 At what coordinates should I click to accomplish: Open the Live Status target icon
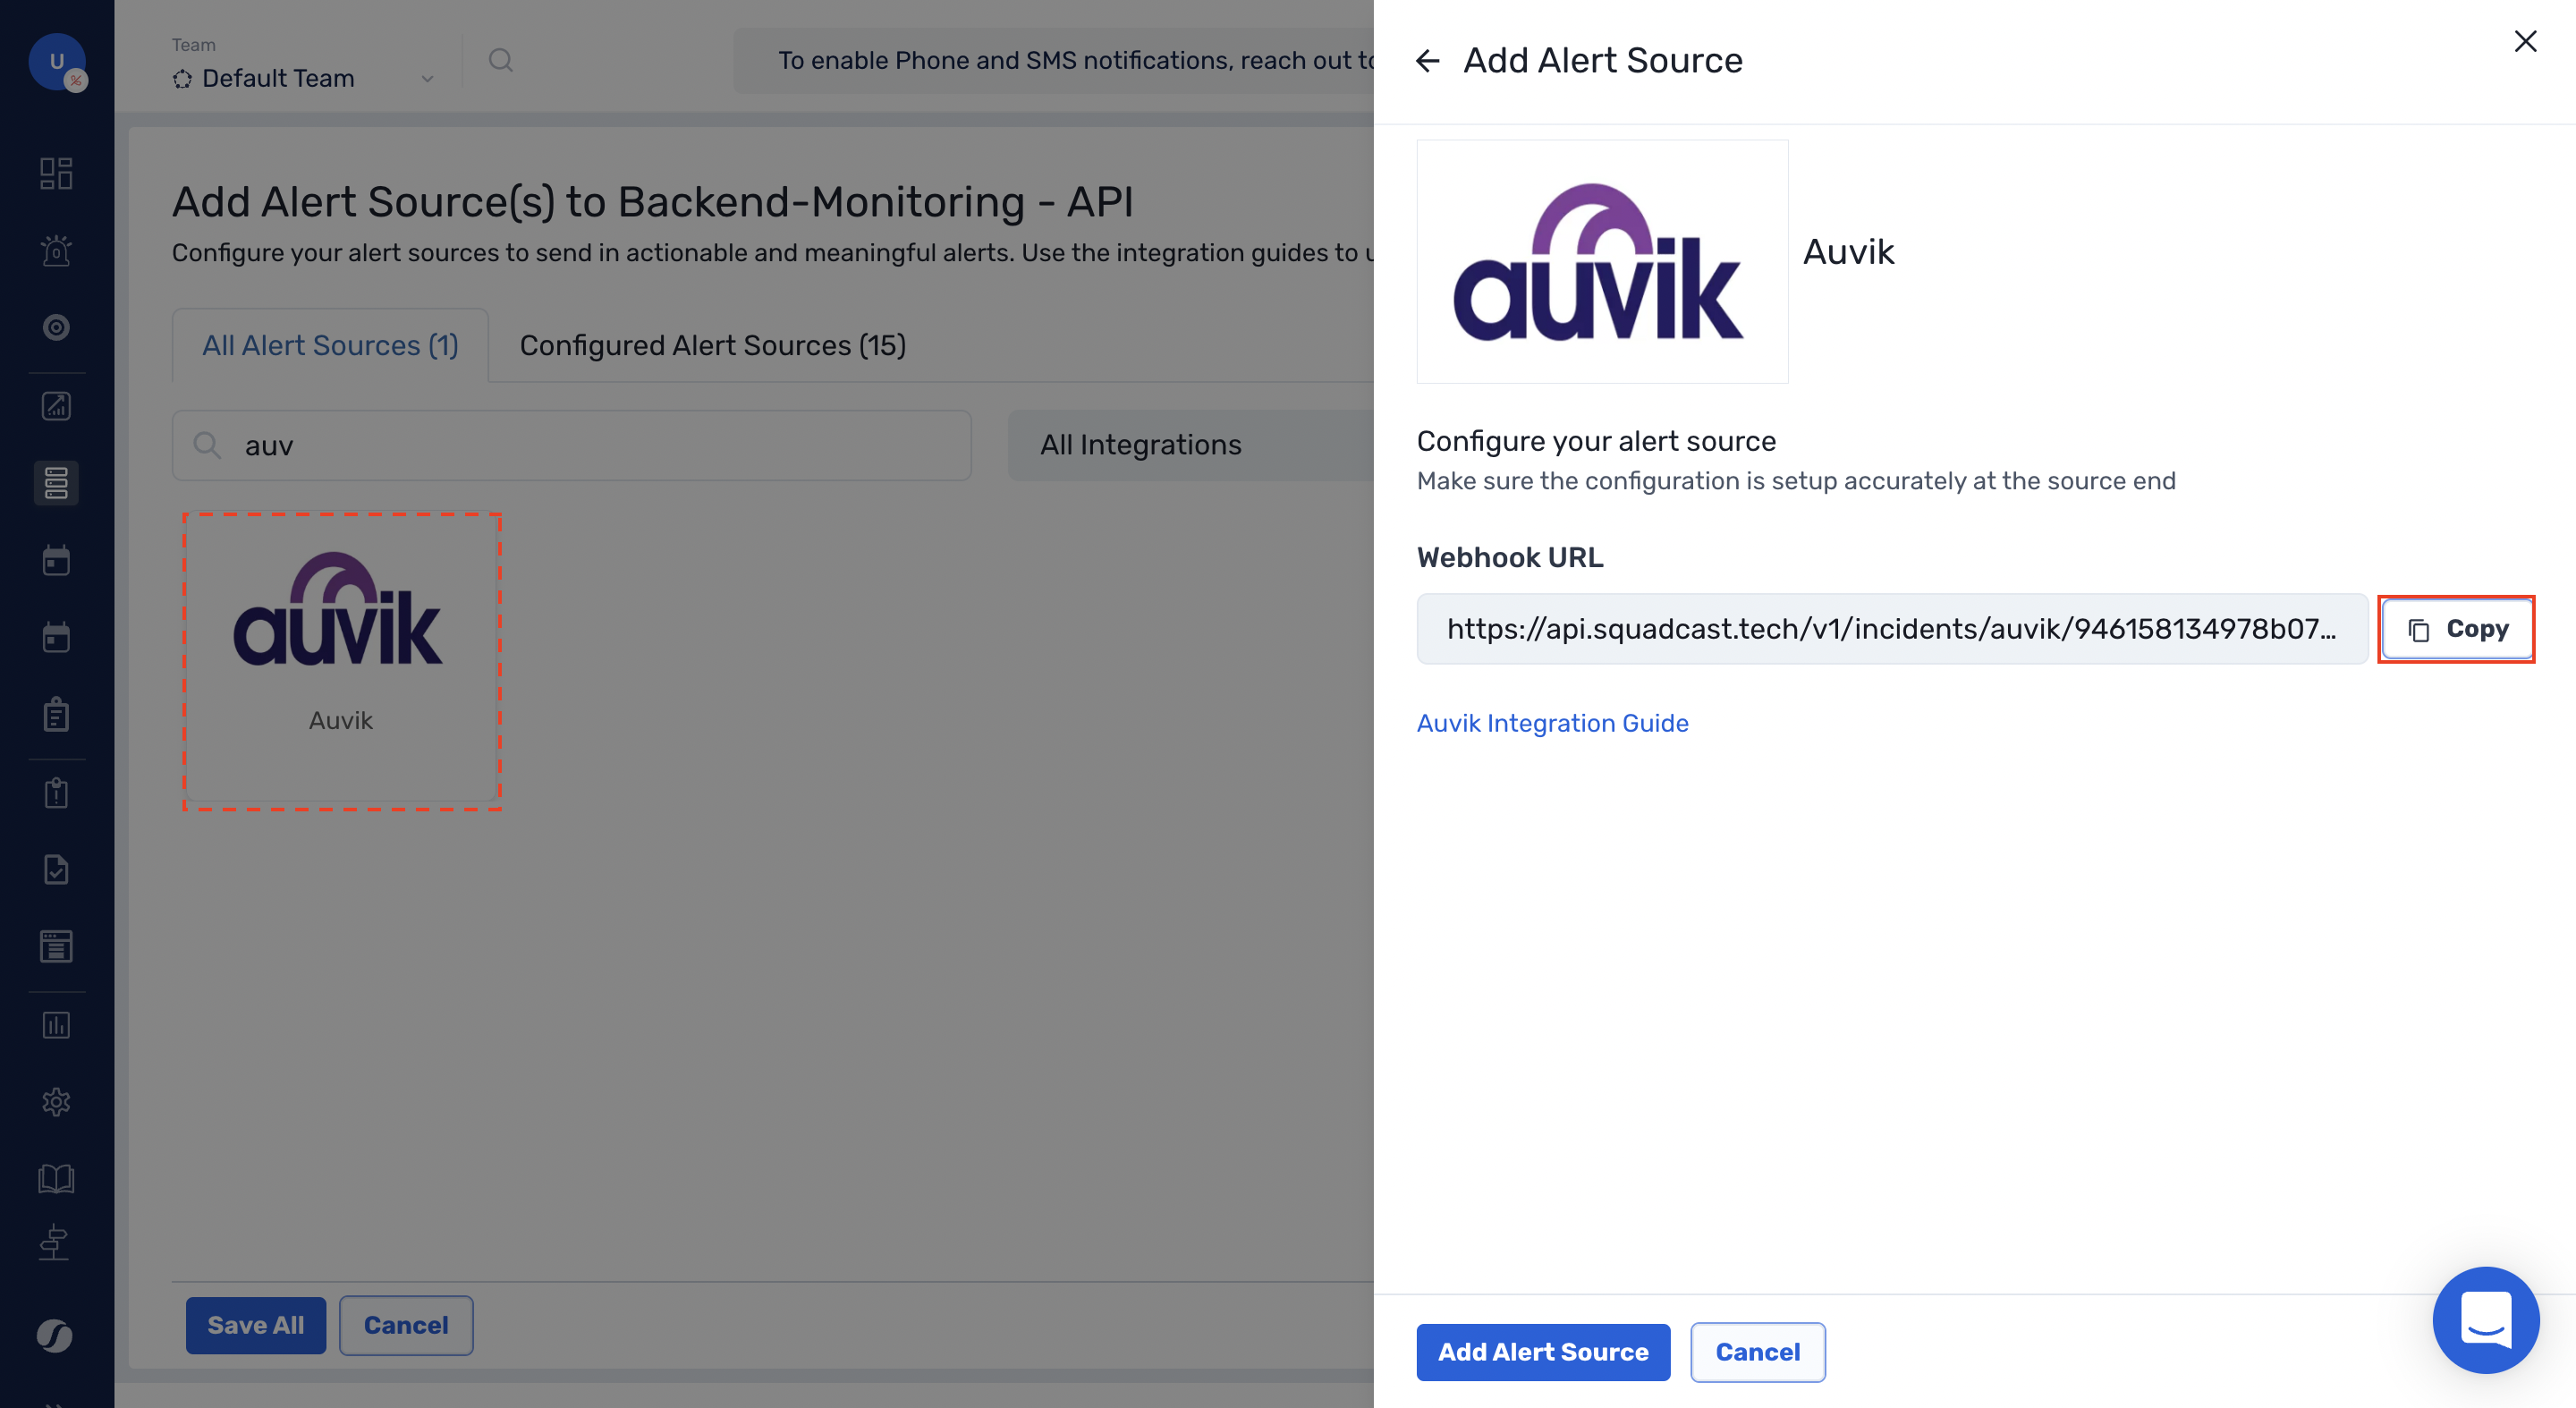coord(57,327)
